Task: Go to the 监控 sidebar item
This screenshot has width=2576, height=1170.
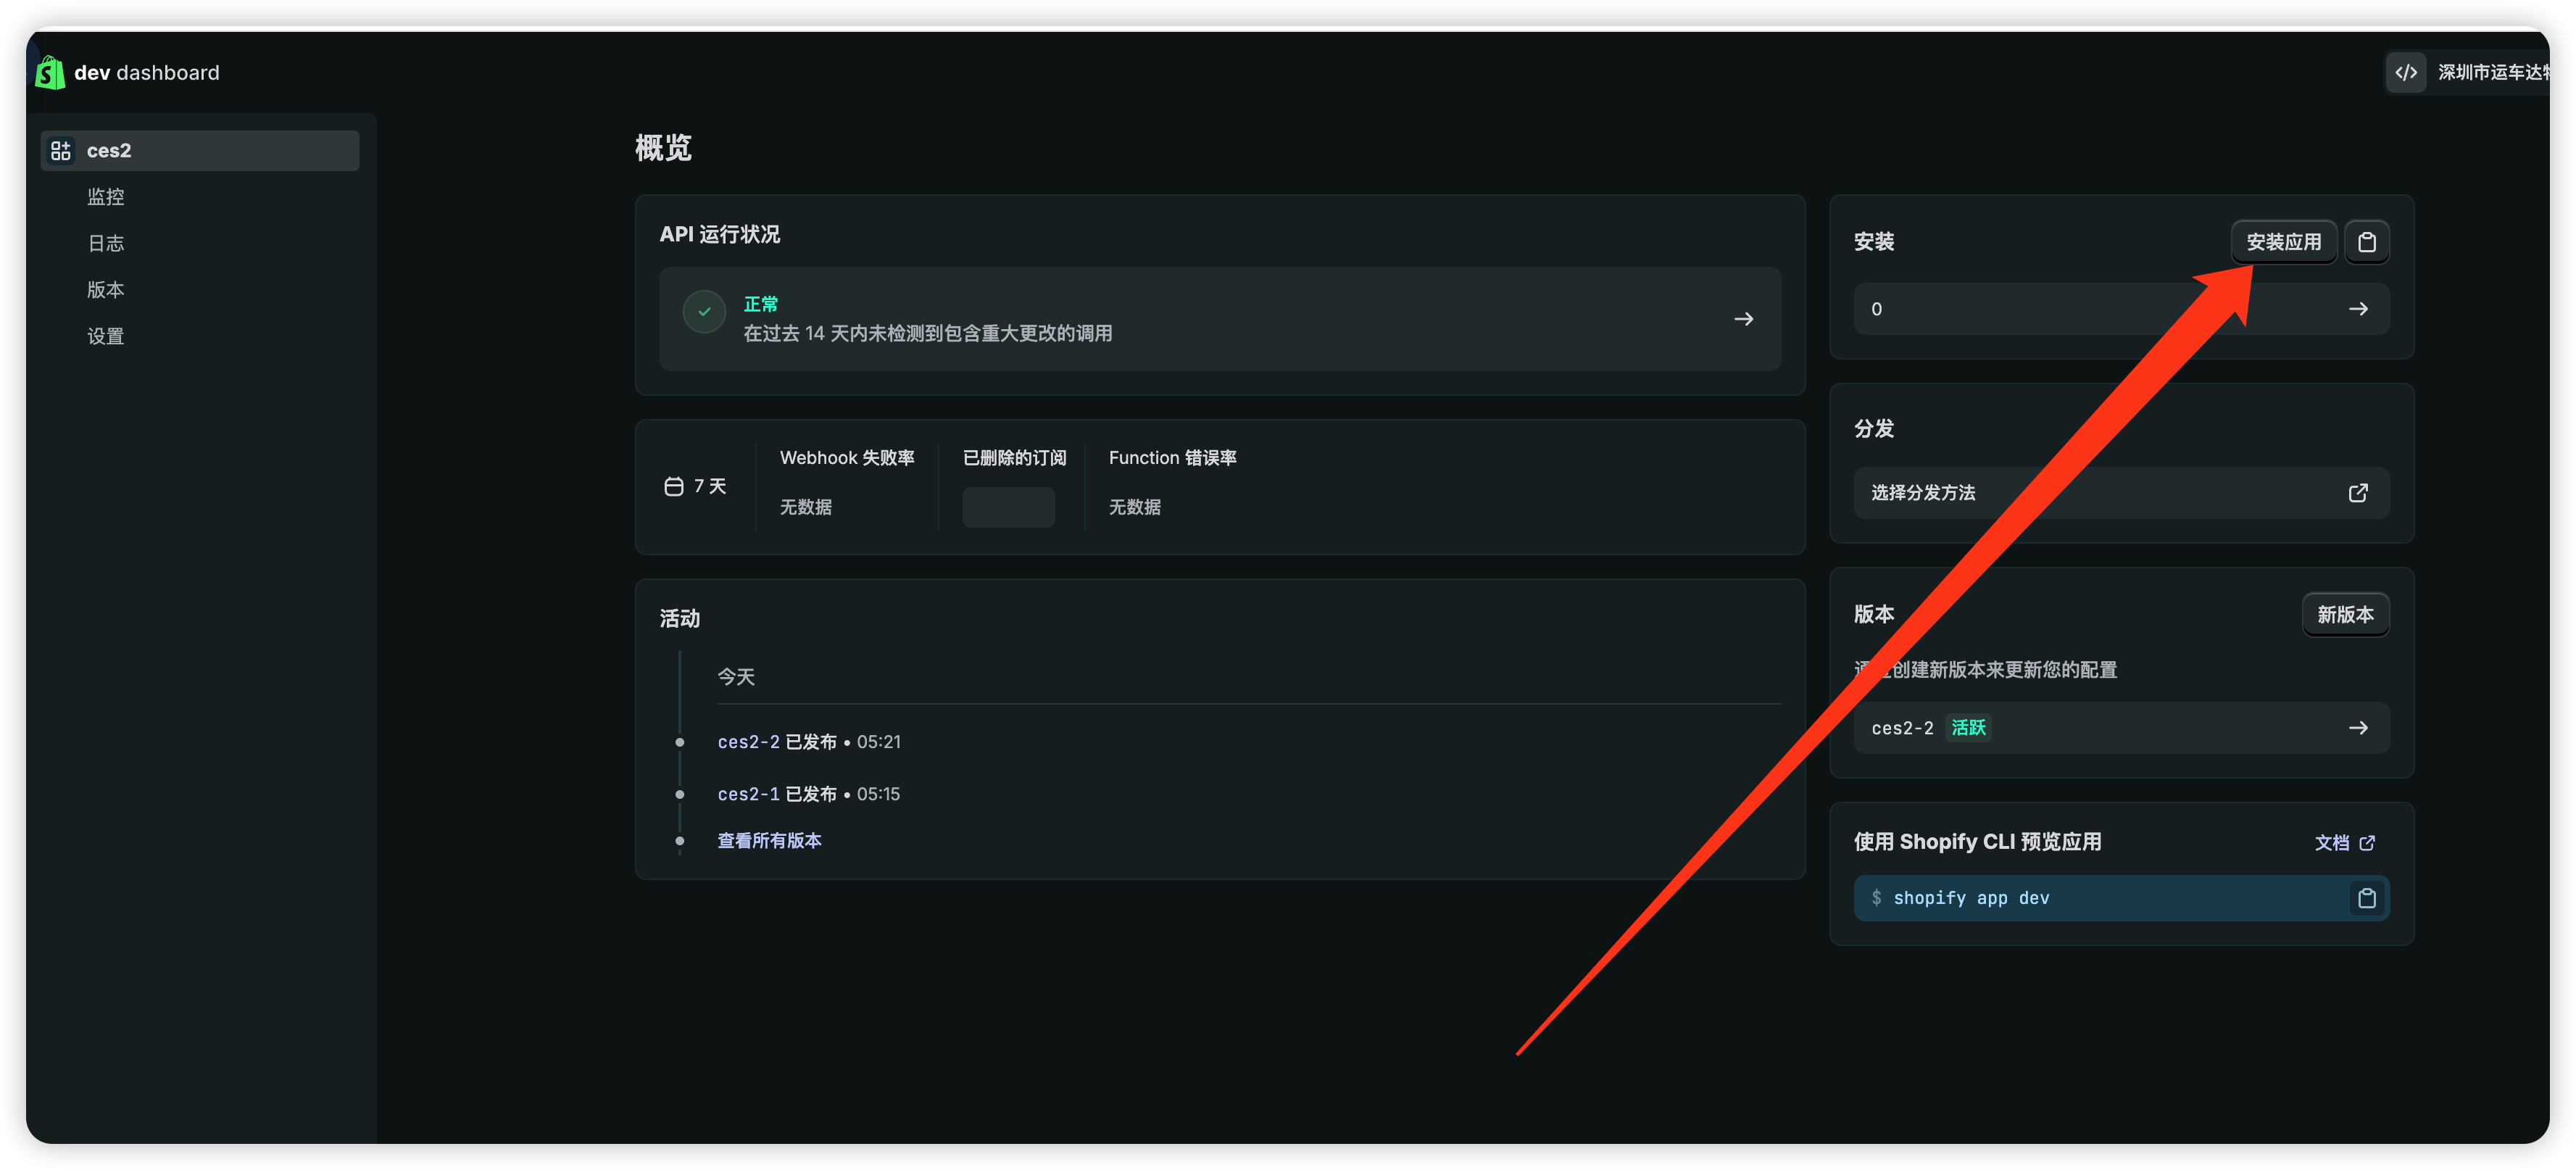Action: coord(105,197)
